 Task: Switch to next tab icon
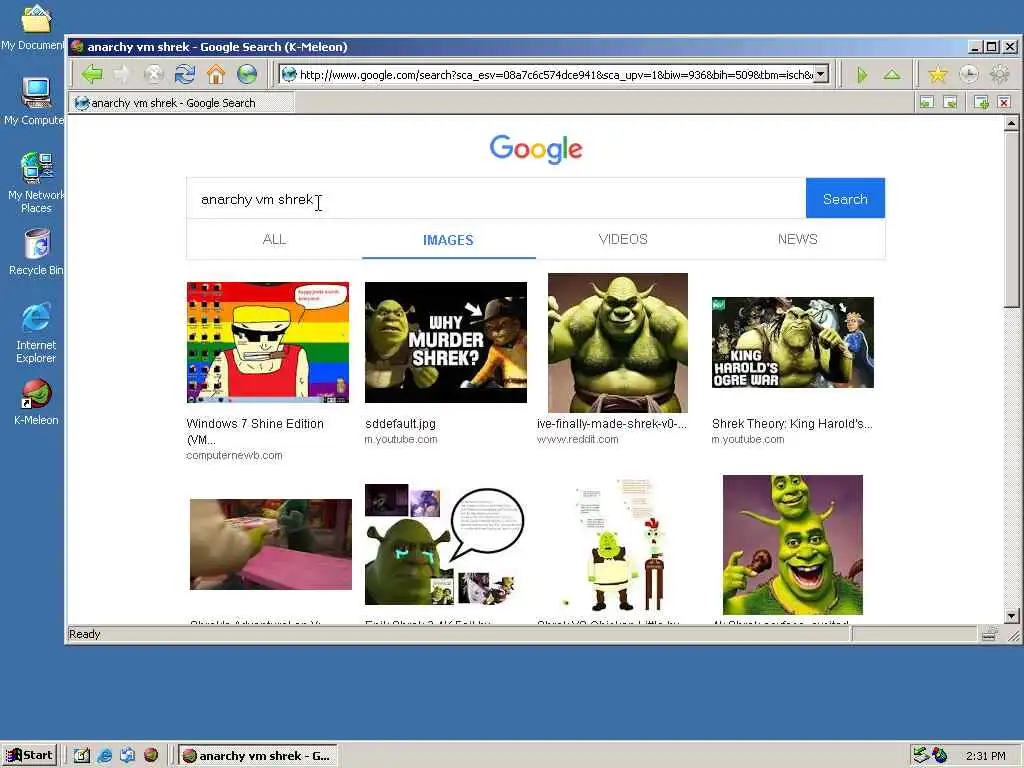point(950,103)
